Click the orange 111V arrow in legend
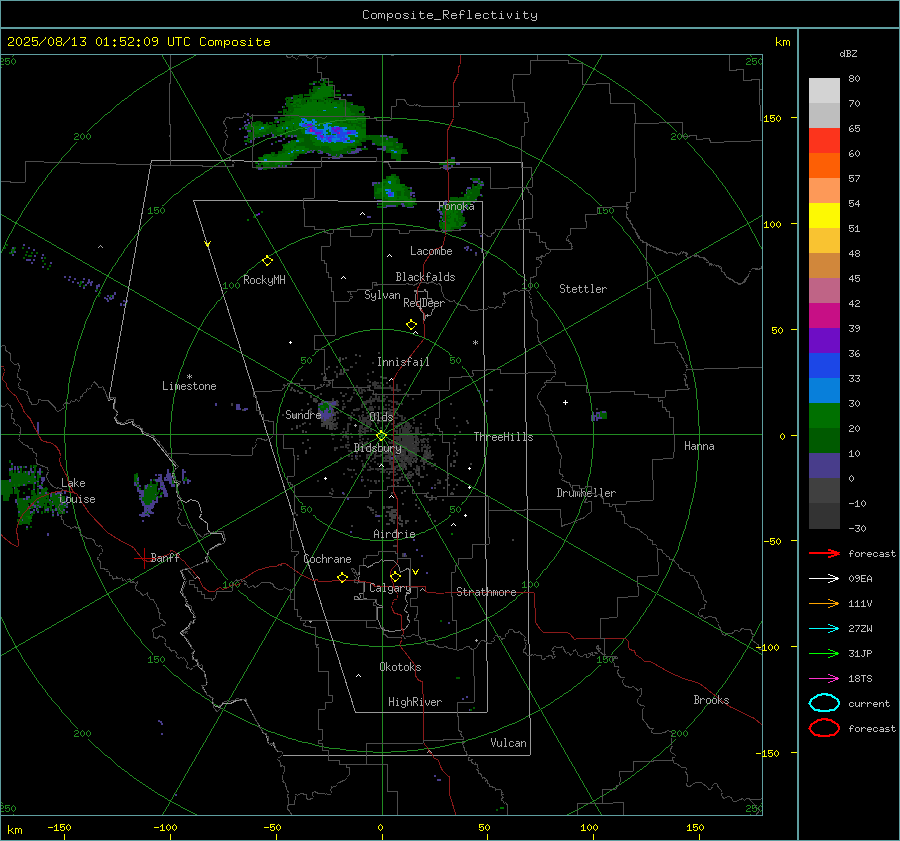This screenshot has height=841, width=900. (824, 603)
